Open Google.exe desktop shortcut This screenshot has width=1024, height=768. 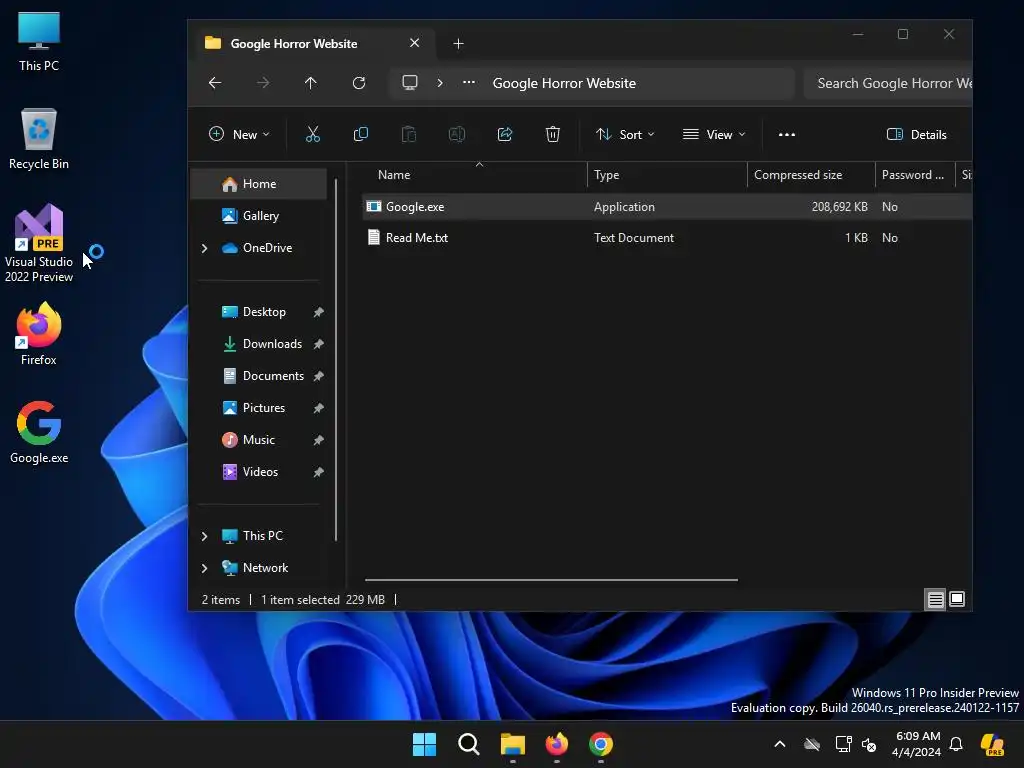click(39, 432)
